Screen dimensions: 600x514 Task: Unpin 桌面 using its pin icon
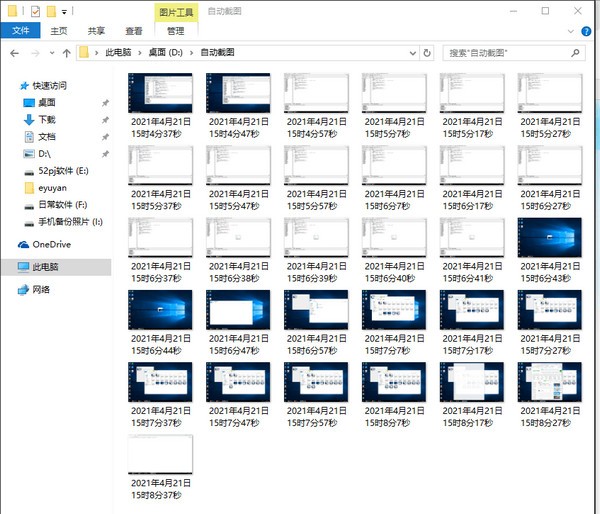[x=105, y=103]
